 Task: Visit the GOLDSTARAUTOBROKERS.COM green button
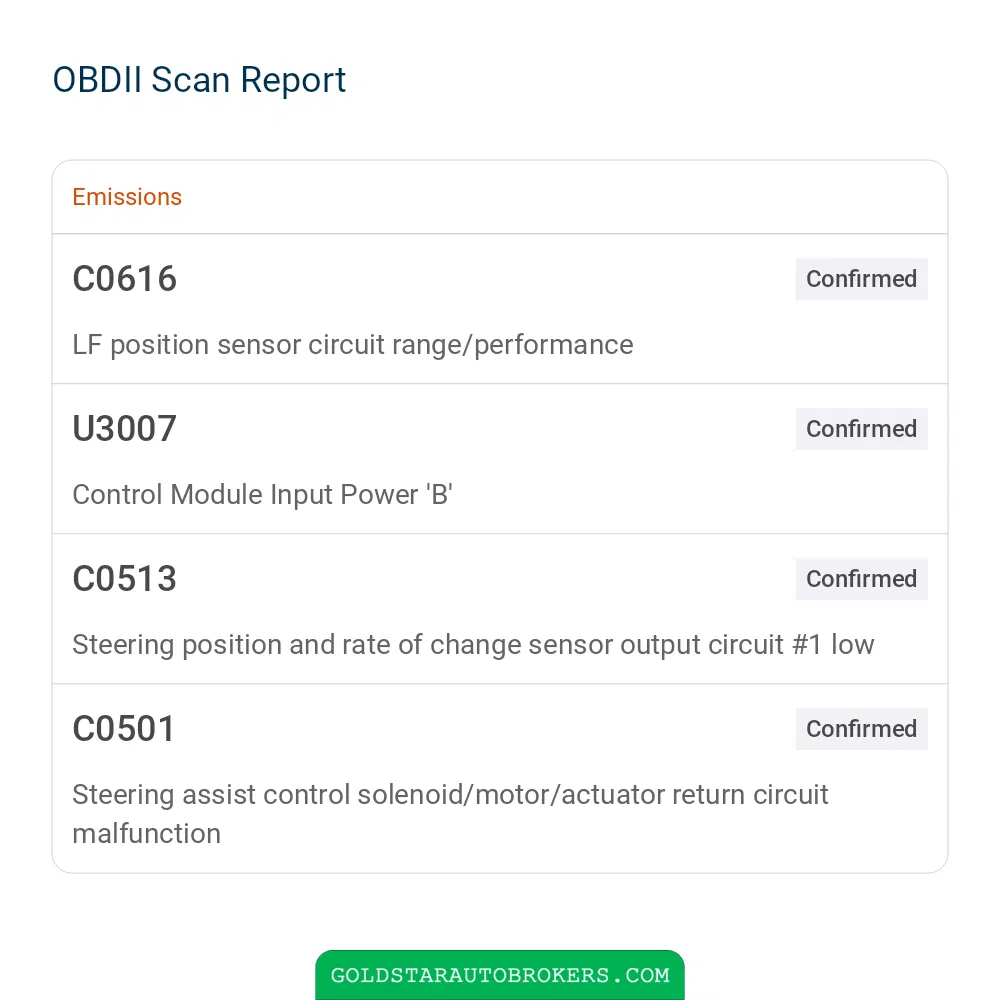[499, 975]
